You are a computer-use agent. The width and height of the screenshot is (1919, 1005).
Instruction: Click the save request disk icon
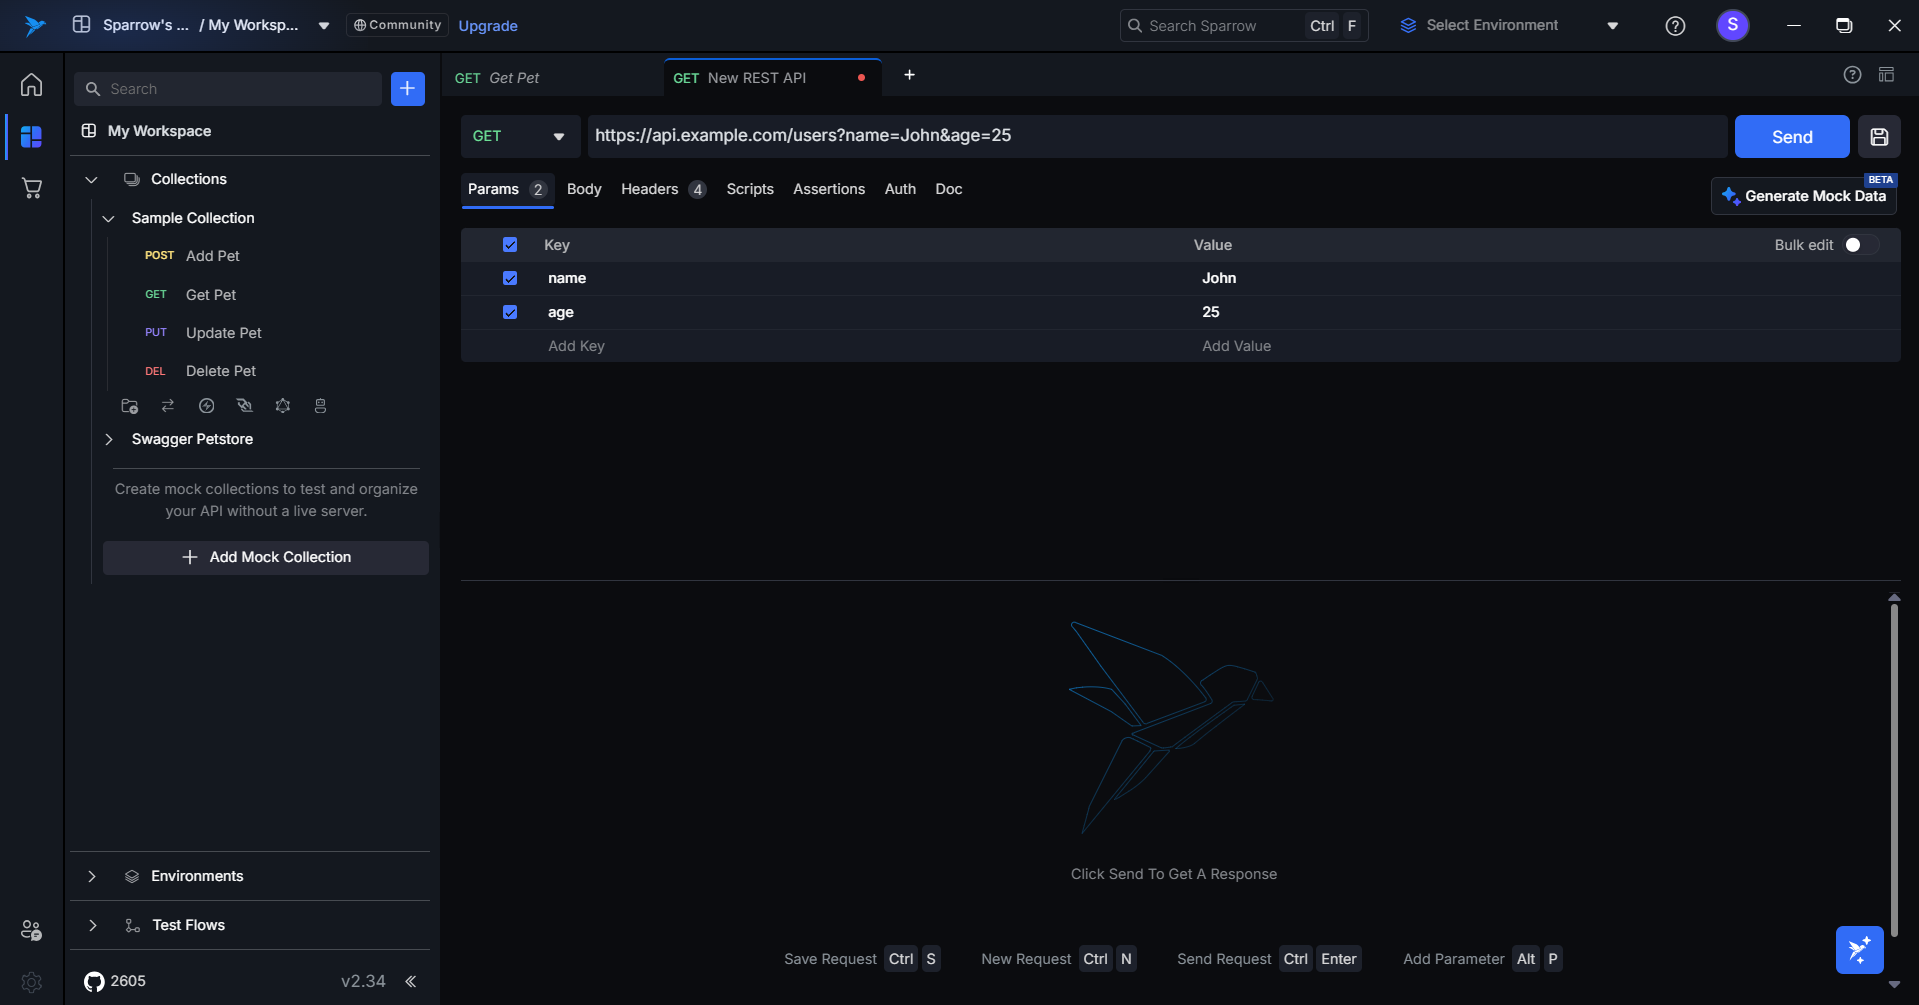pos(1879,137)
